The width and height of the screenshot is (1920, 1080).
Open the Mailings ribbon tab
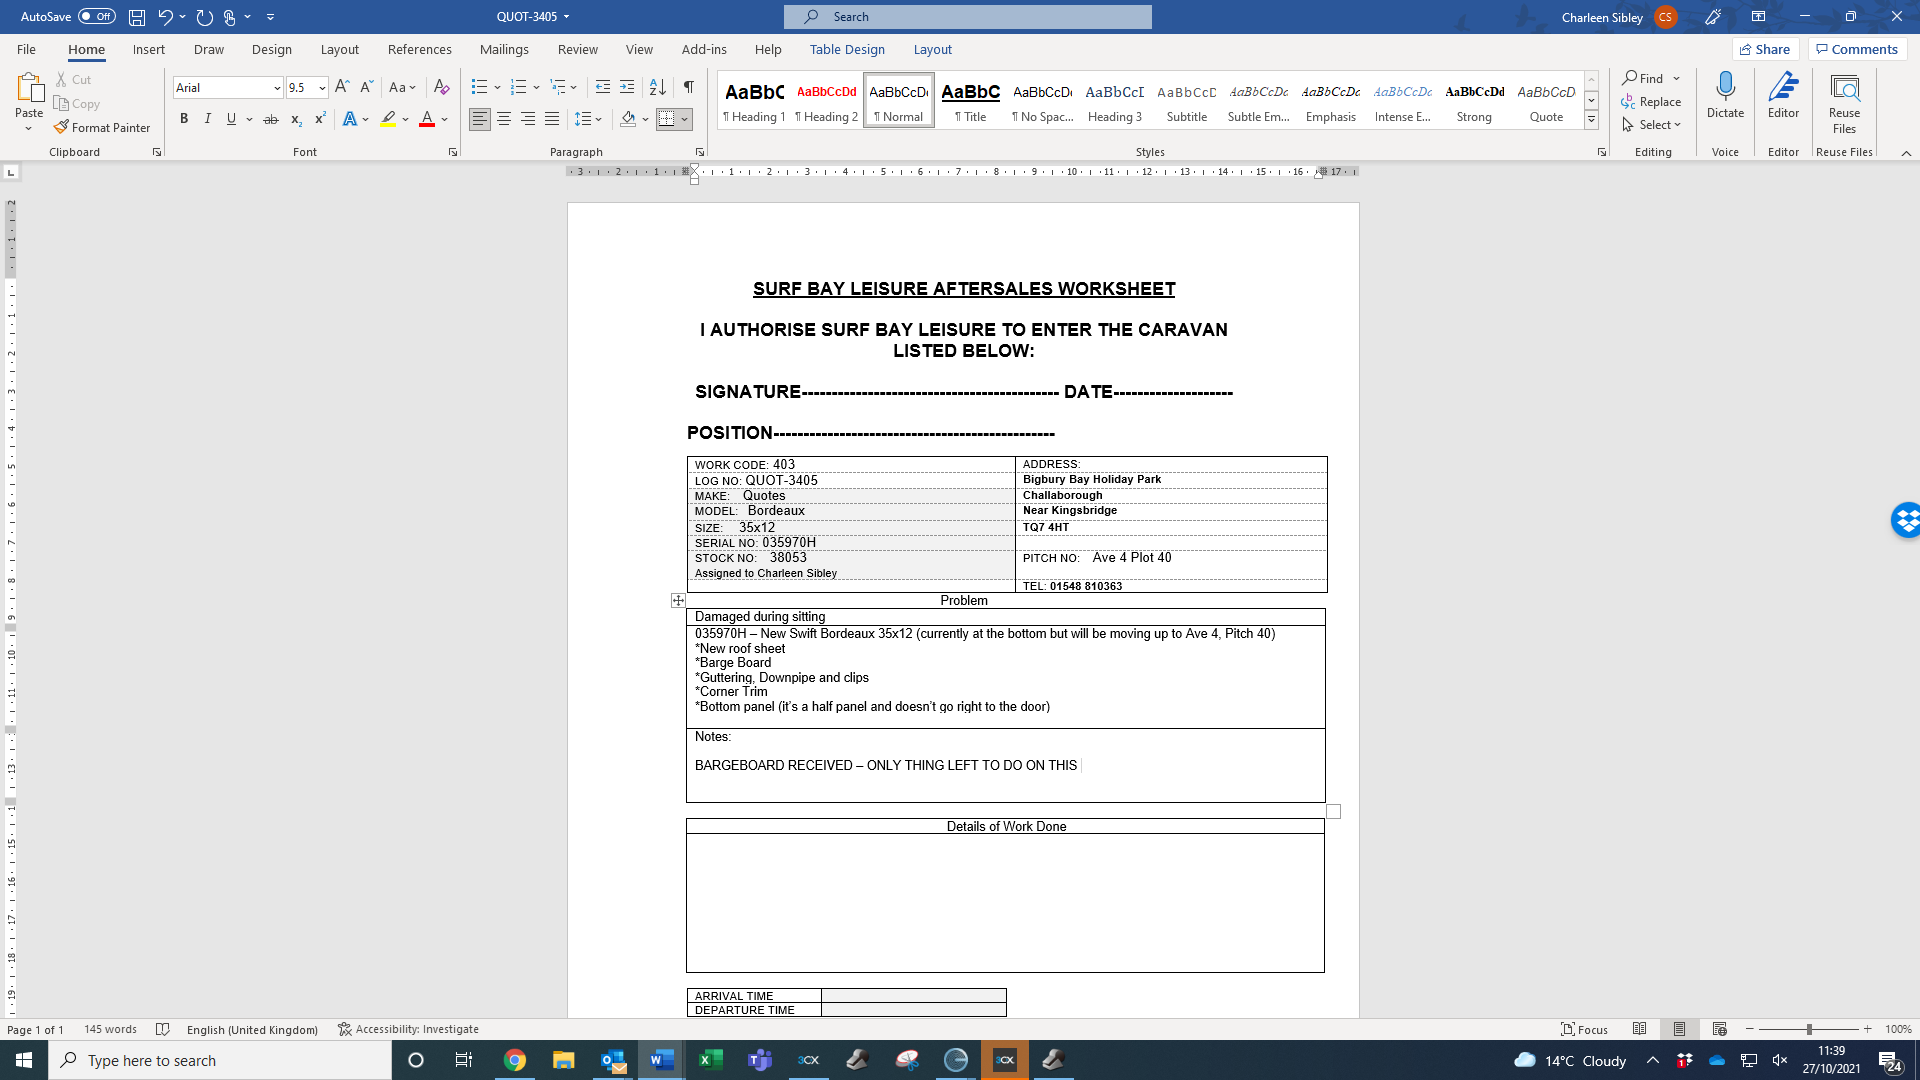pos(504,49)
